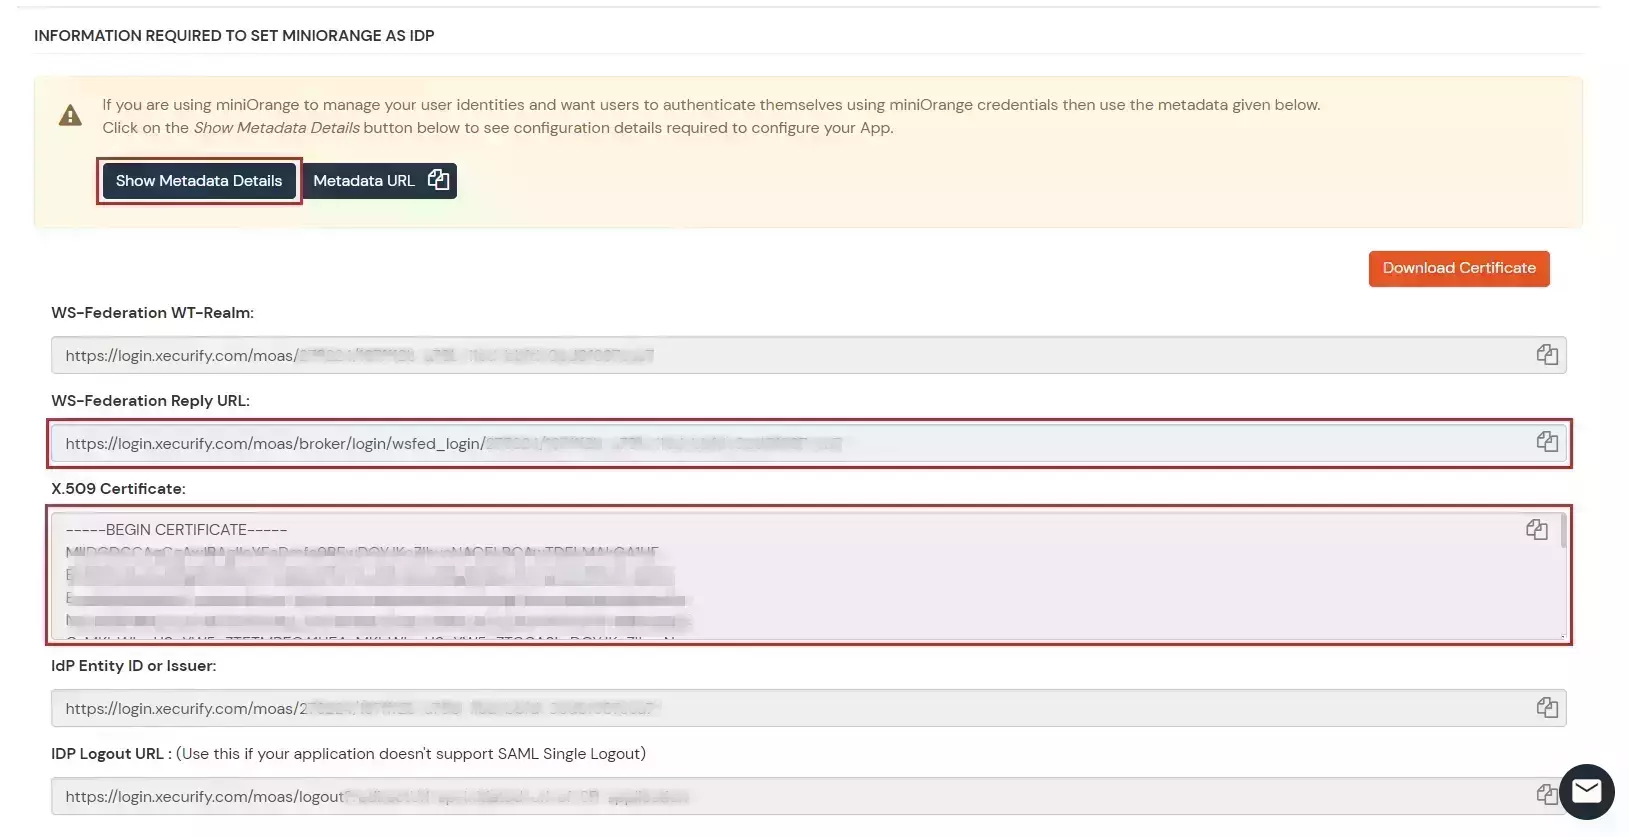Viewport: 1629px width, 837px height.
Task: Click the 'INFORMATION REQUIRED TO SET MINIORANGE AS IDP' heading
Action: click(234, 36)
